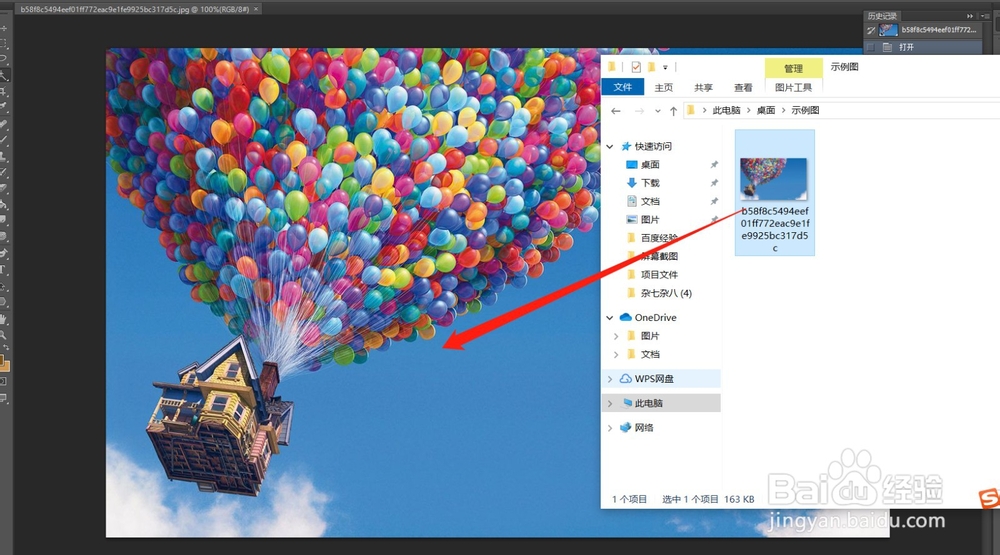Open 图片 under Quick Access

point(650,219)
